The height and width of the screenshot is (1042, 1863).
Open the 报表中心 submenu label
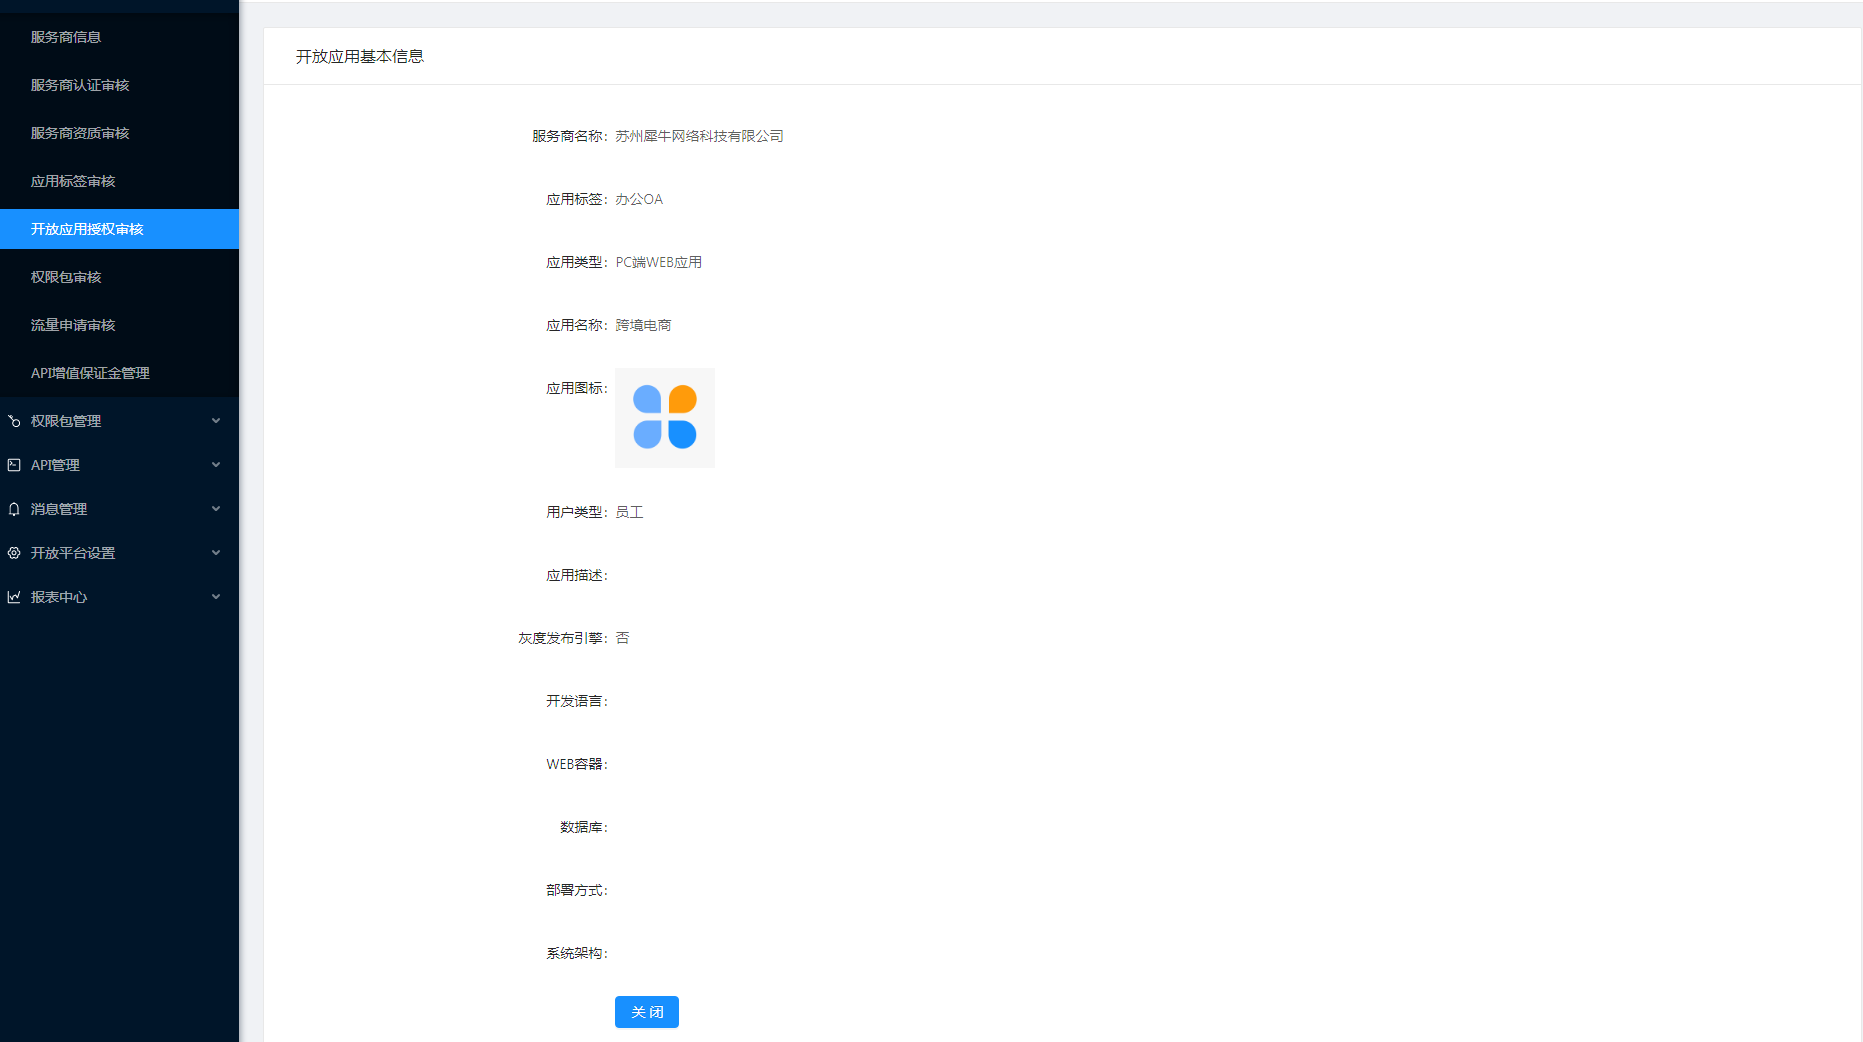coord(59,597)
